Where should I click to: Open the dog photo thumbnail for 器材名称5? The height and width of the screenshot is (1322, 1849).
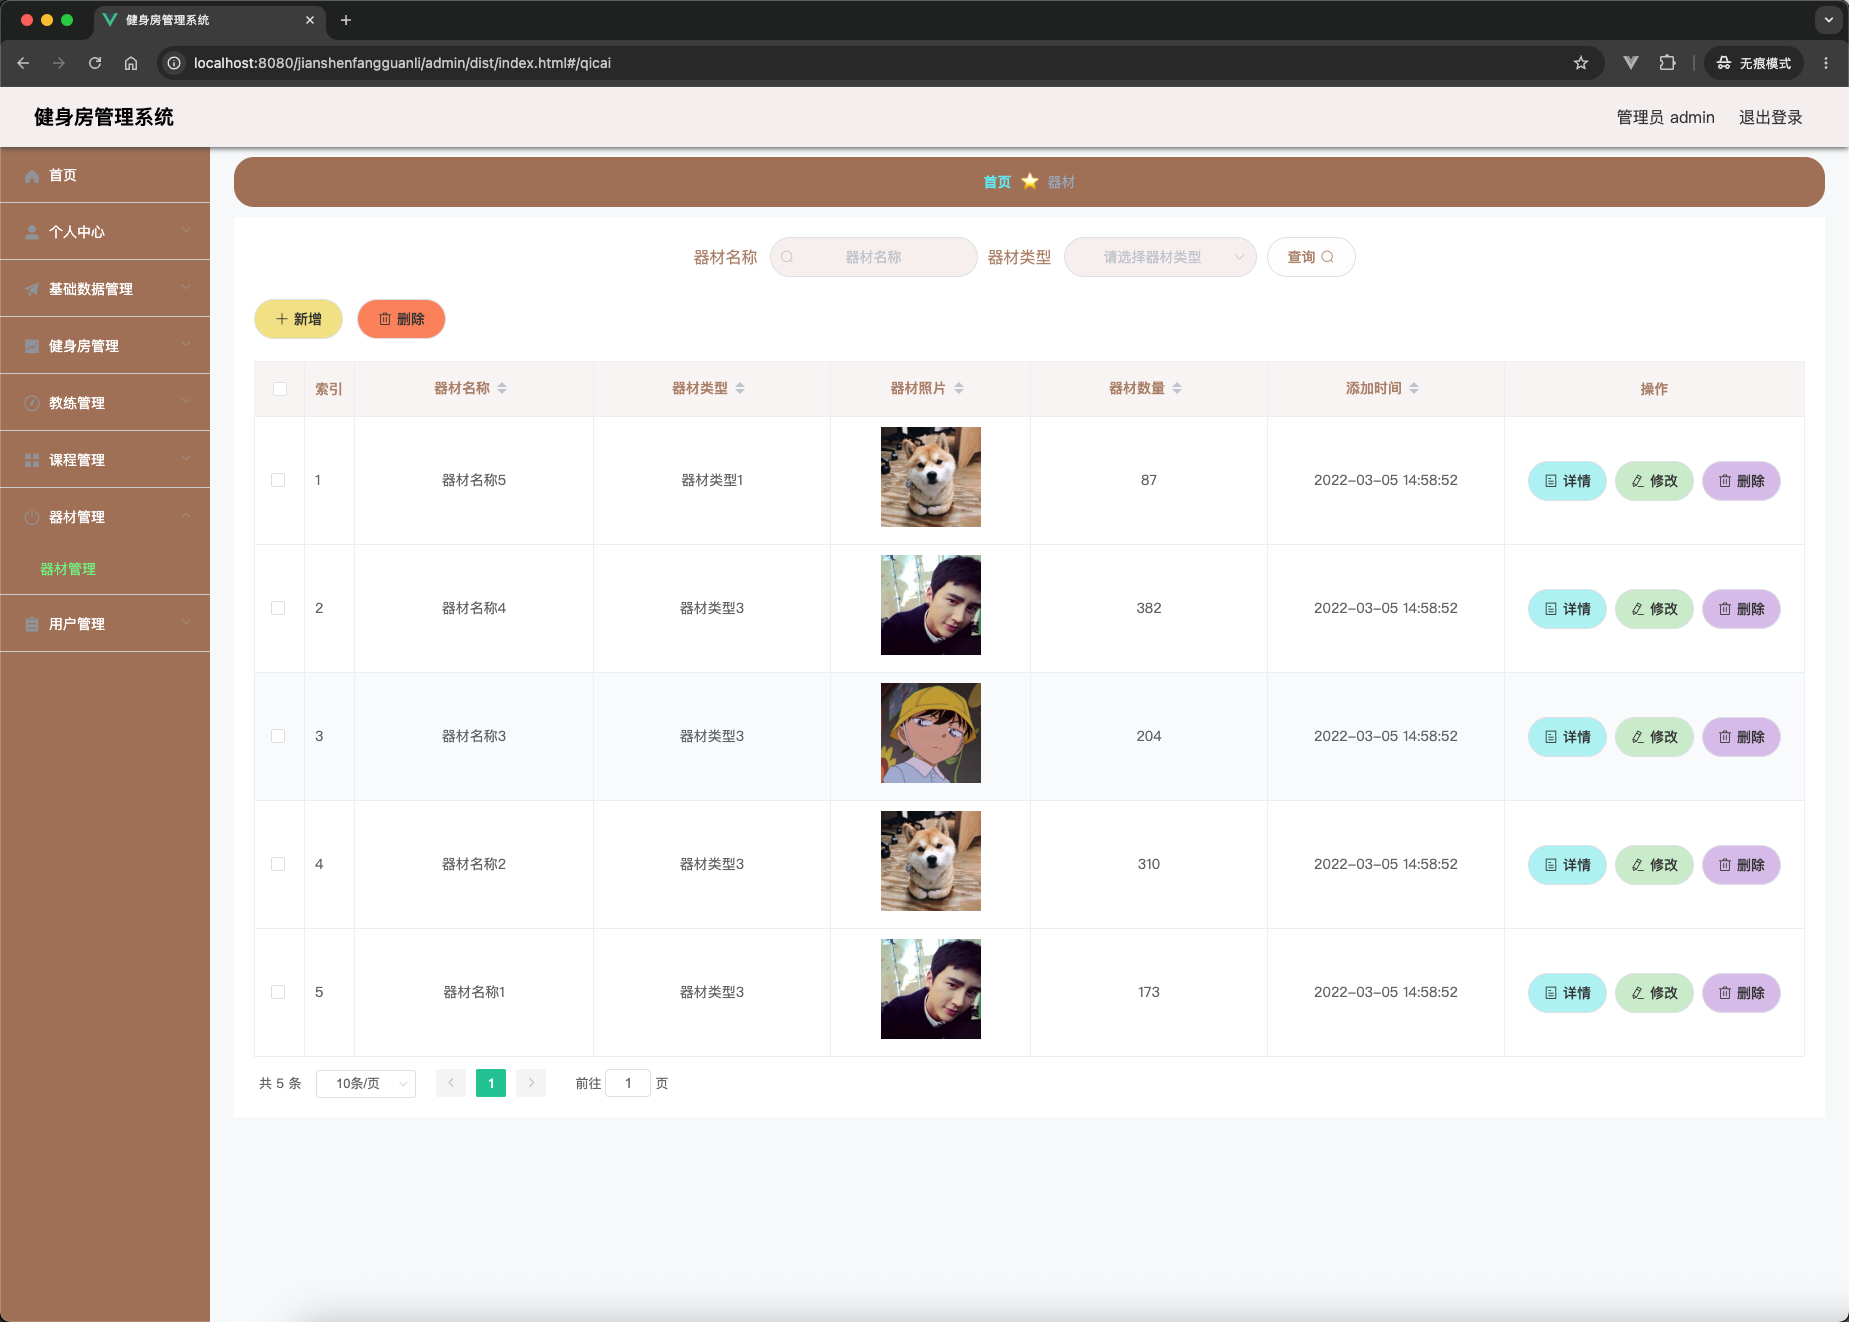(x=931, y=477)
